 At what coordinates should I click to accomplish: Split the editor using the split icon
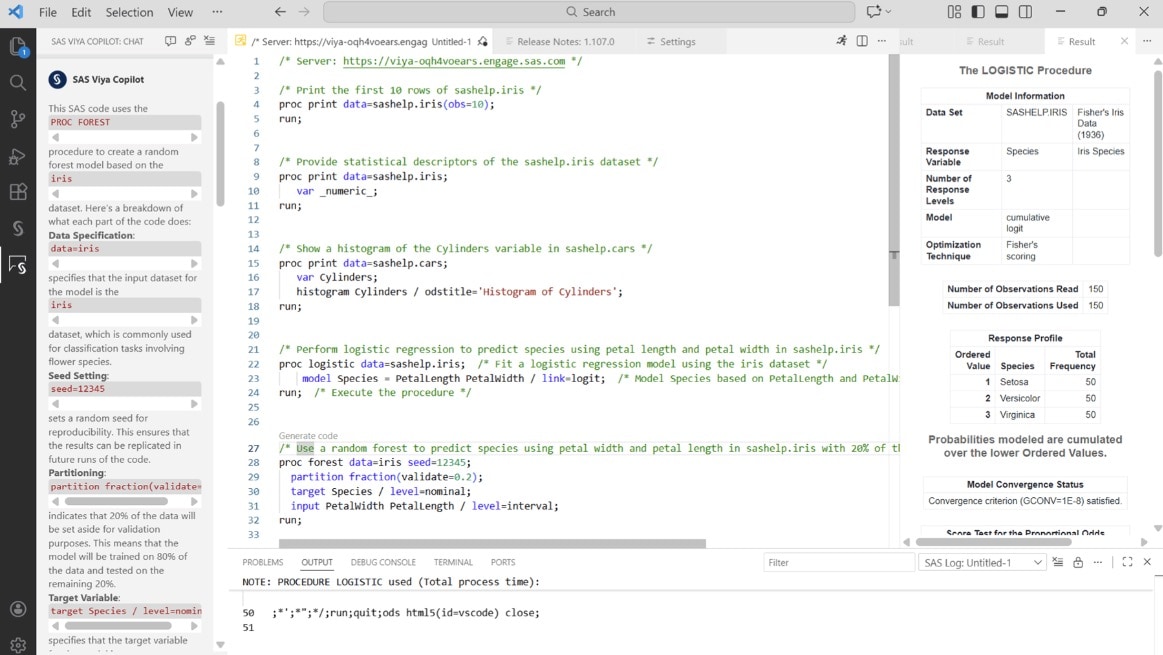coord(861,41)
